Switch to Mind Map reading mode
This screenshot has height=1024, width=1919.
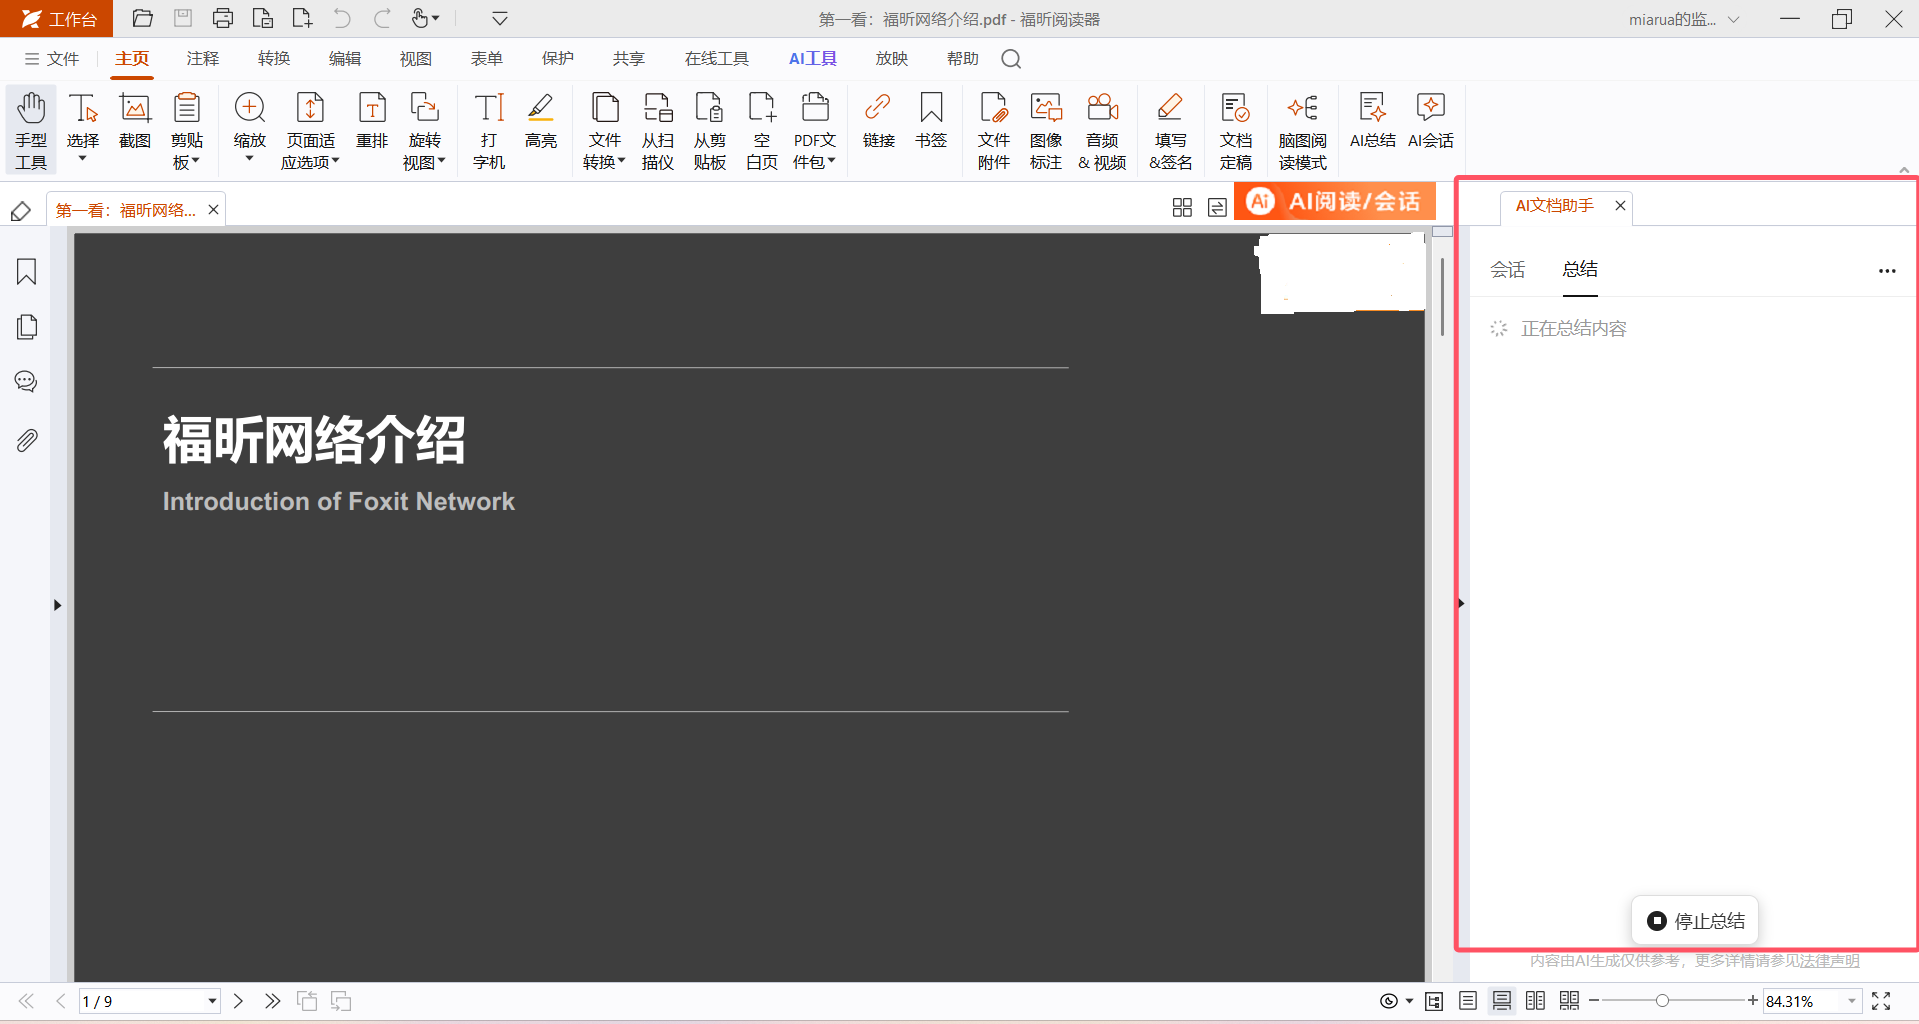(x=1303, y=131)
